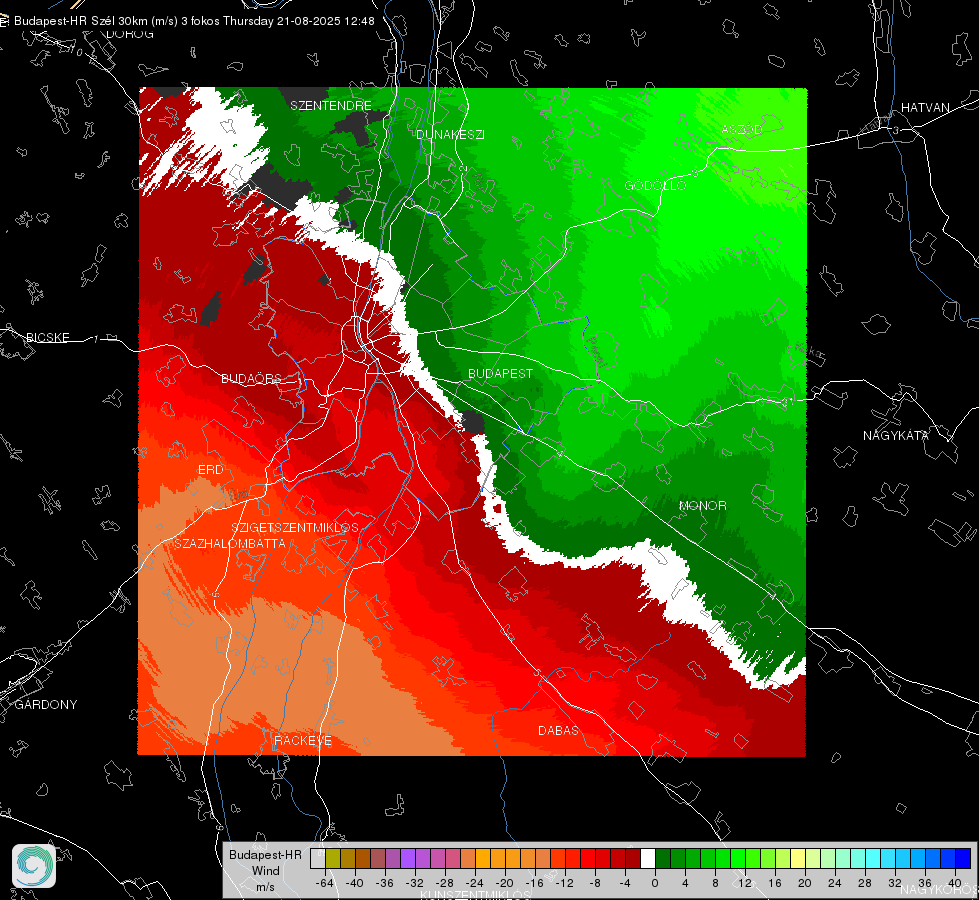The height and width of the screenshot is (900, 979).
Task: Click the '32' legend scale value
Action: coord(895,883)
